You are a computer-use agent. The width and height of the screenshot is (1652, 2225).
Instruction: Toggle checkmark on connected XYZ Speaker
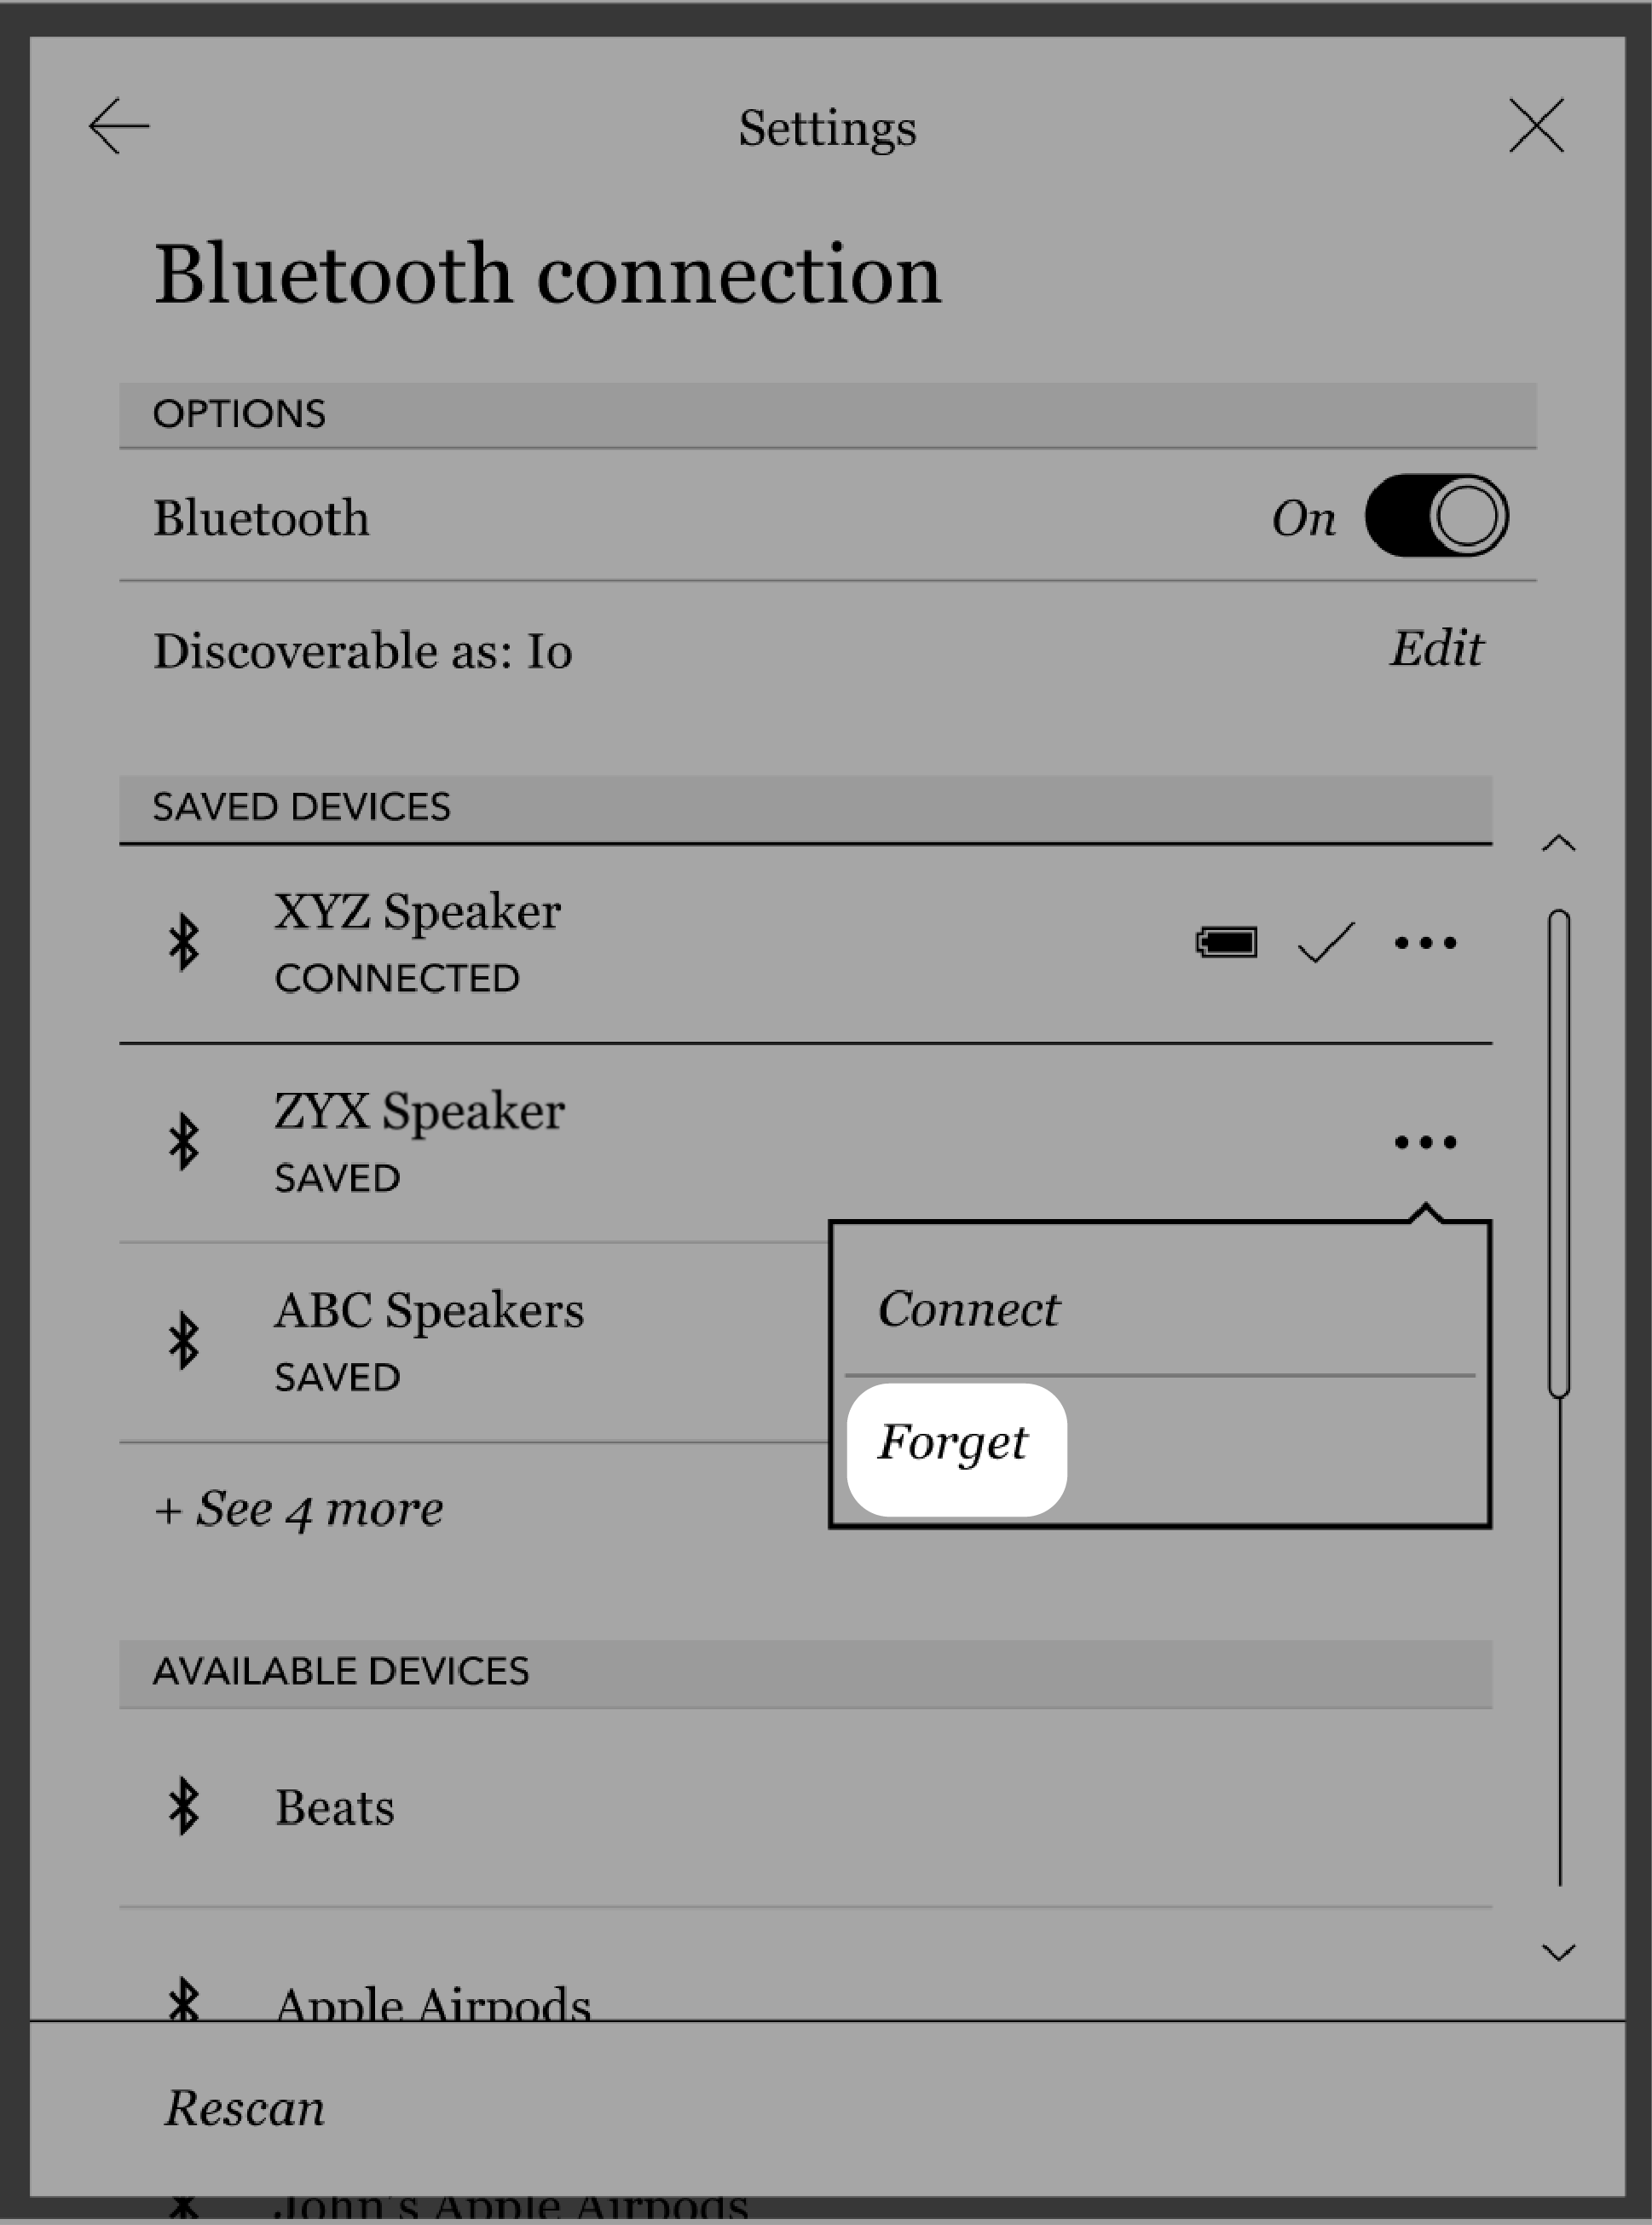tap(1326, 942)
